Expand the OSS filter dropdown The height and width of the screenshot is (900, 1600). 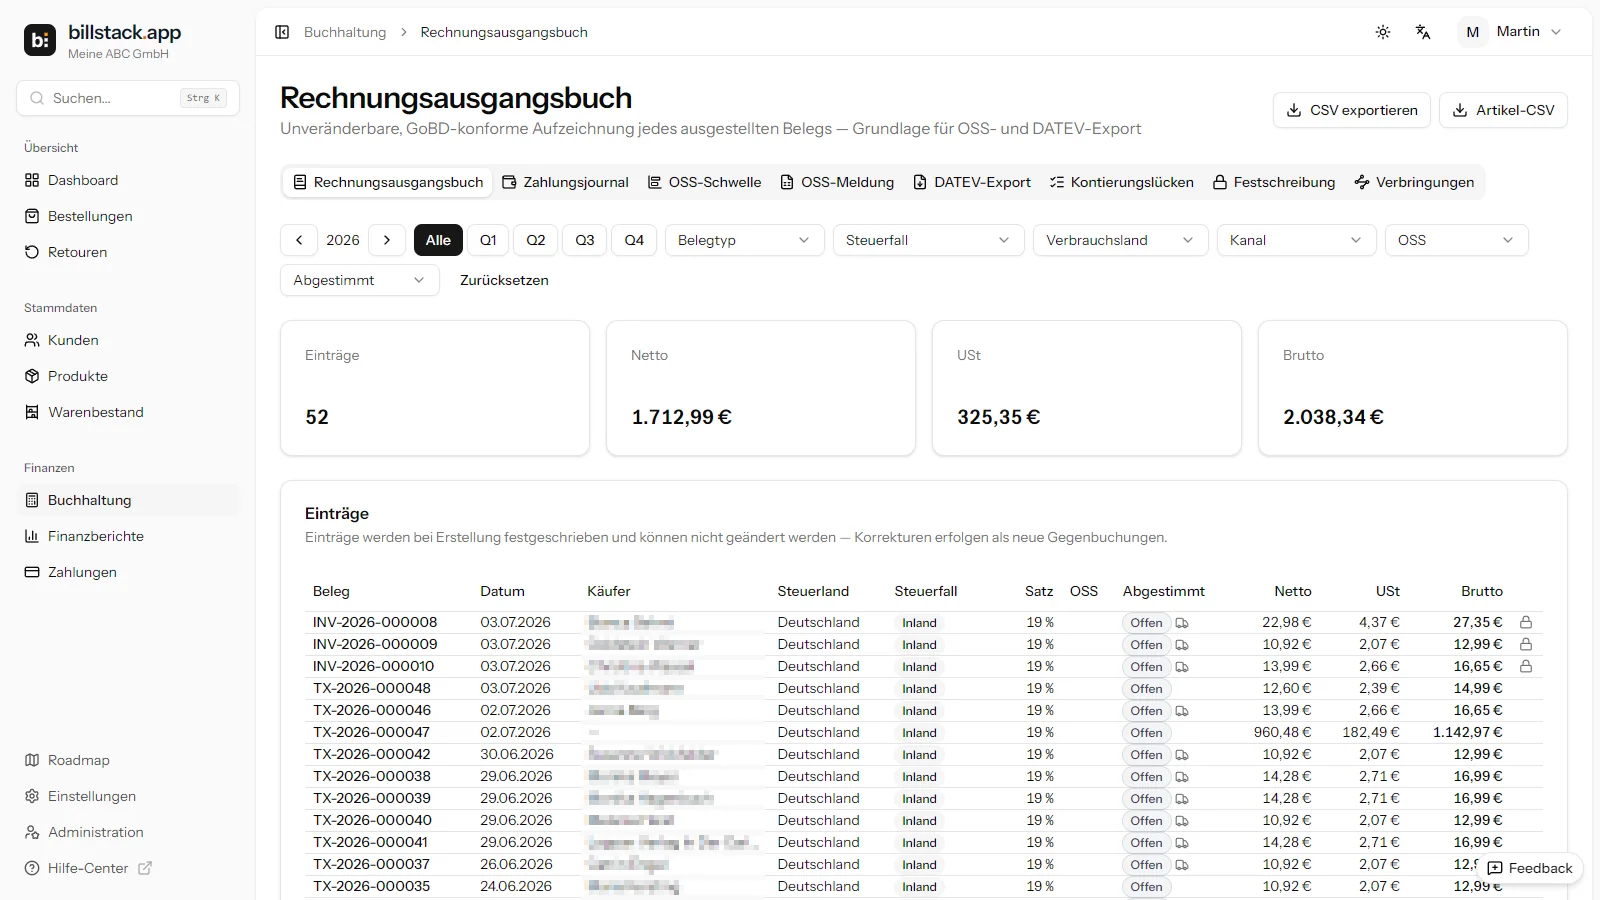[x=1457, y=240]
